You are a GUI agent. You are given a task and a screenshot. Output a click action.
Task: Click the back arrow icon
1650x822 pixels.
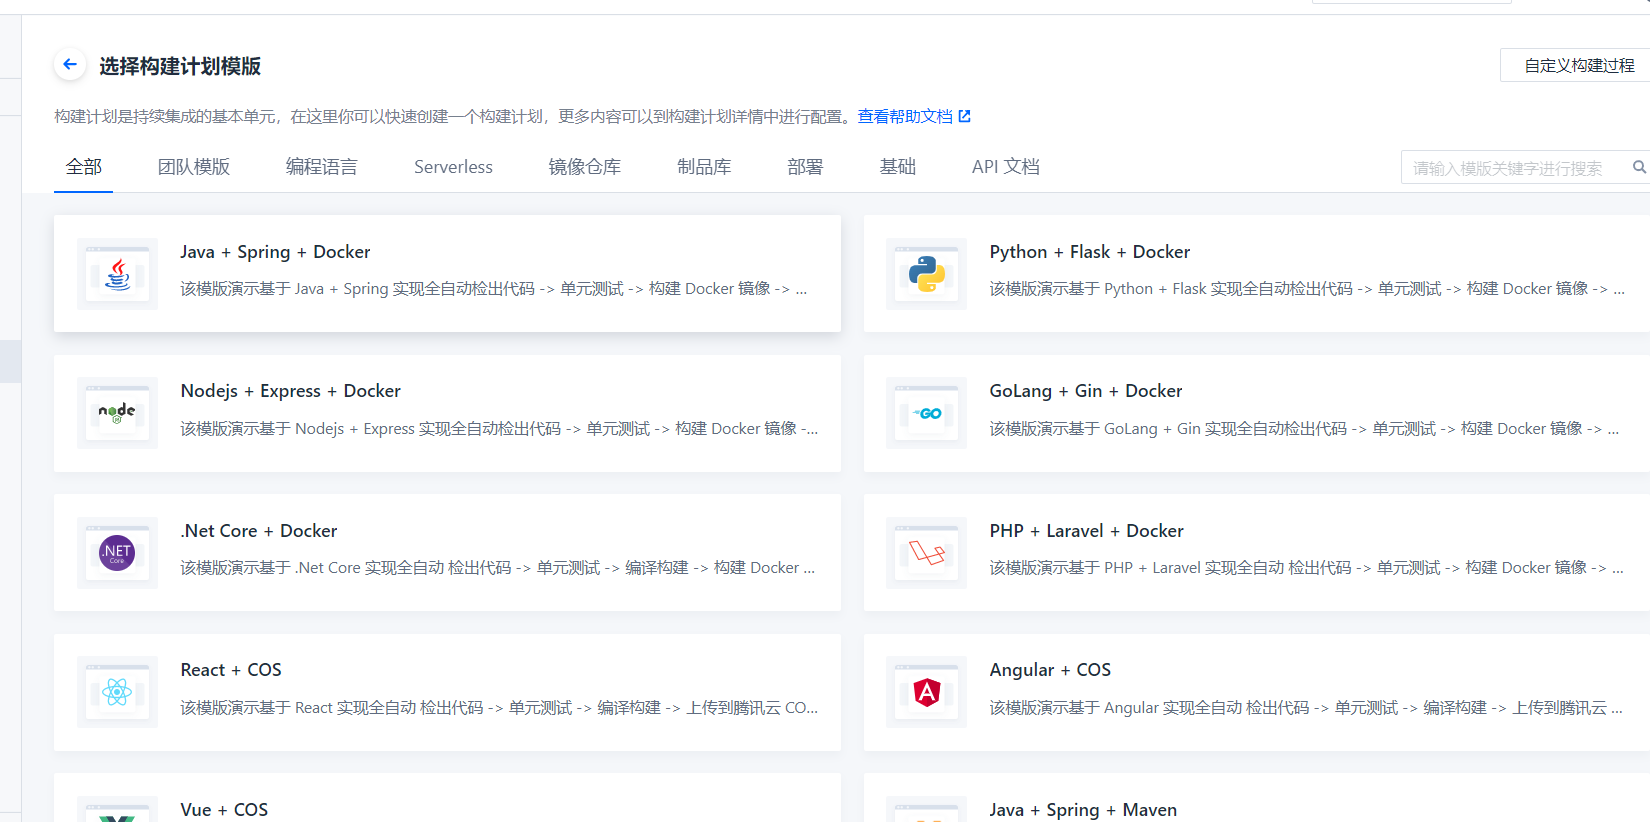(x=69, y=65)
